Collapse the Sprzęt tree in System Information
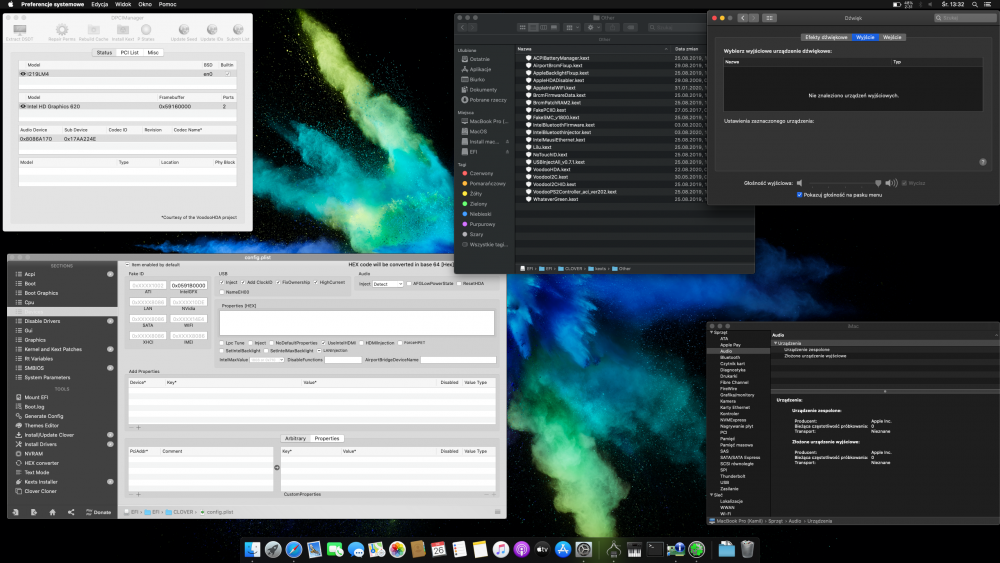 tap(712, 332)
